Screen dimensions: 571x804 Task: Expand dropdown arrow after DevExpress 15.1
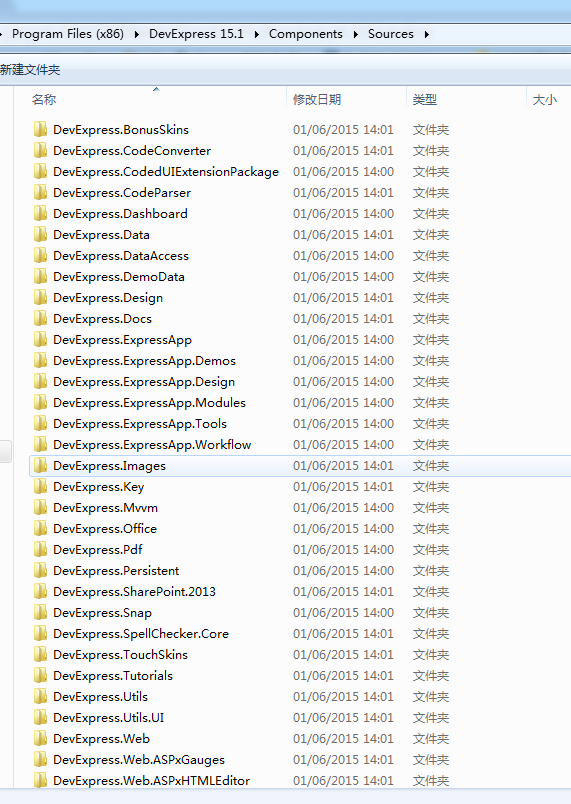[x=256, y=34]
